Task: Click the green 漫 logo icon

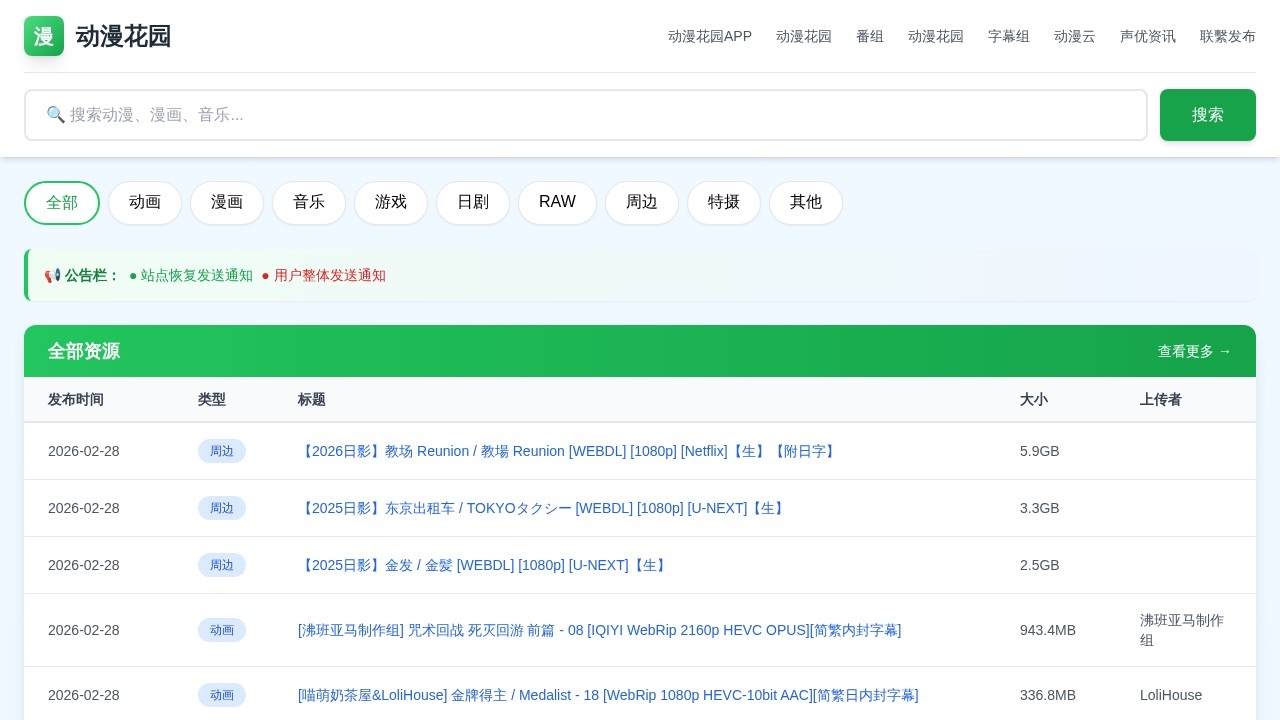Action: tap(43, 36)
